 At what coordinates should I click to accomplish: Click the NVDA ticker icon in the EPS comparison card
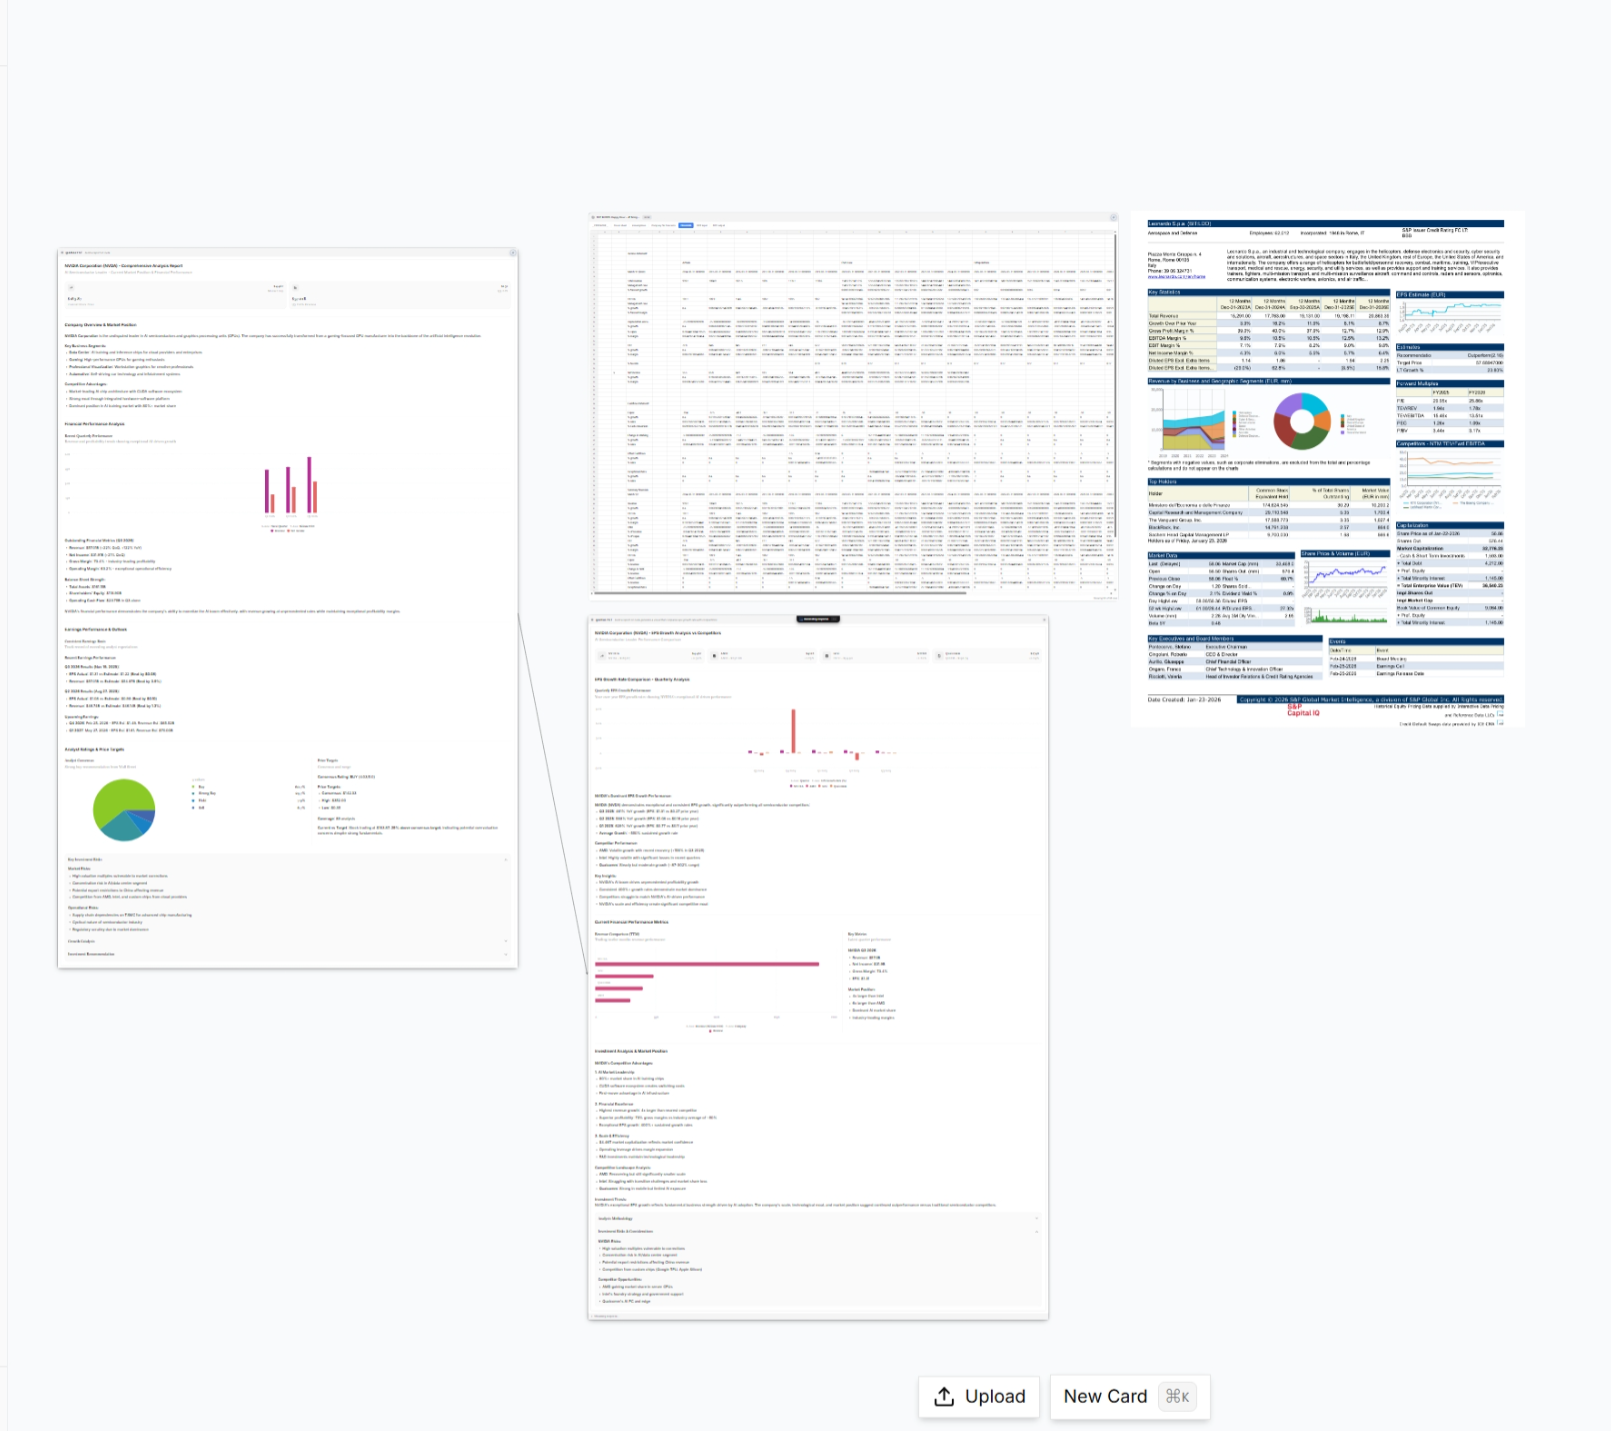tap(601, 655)
